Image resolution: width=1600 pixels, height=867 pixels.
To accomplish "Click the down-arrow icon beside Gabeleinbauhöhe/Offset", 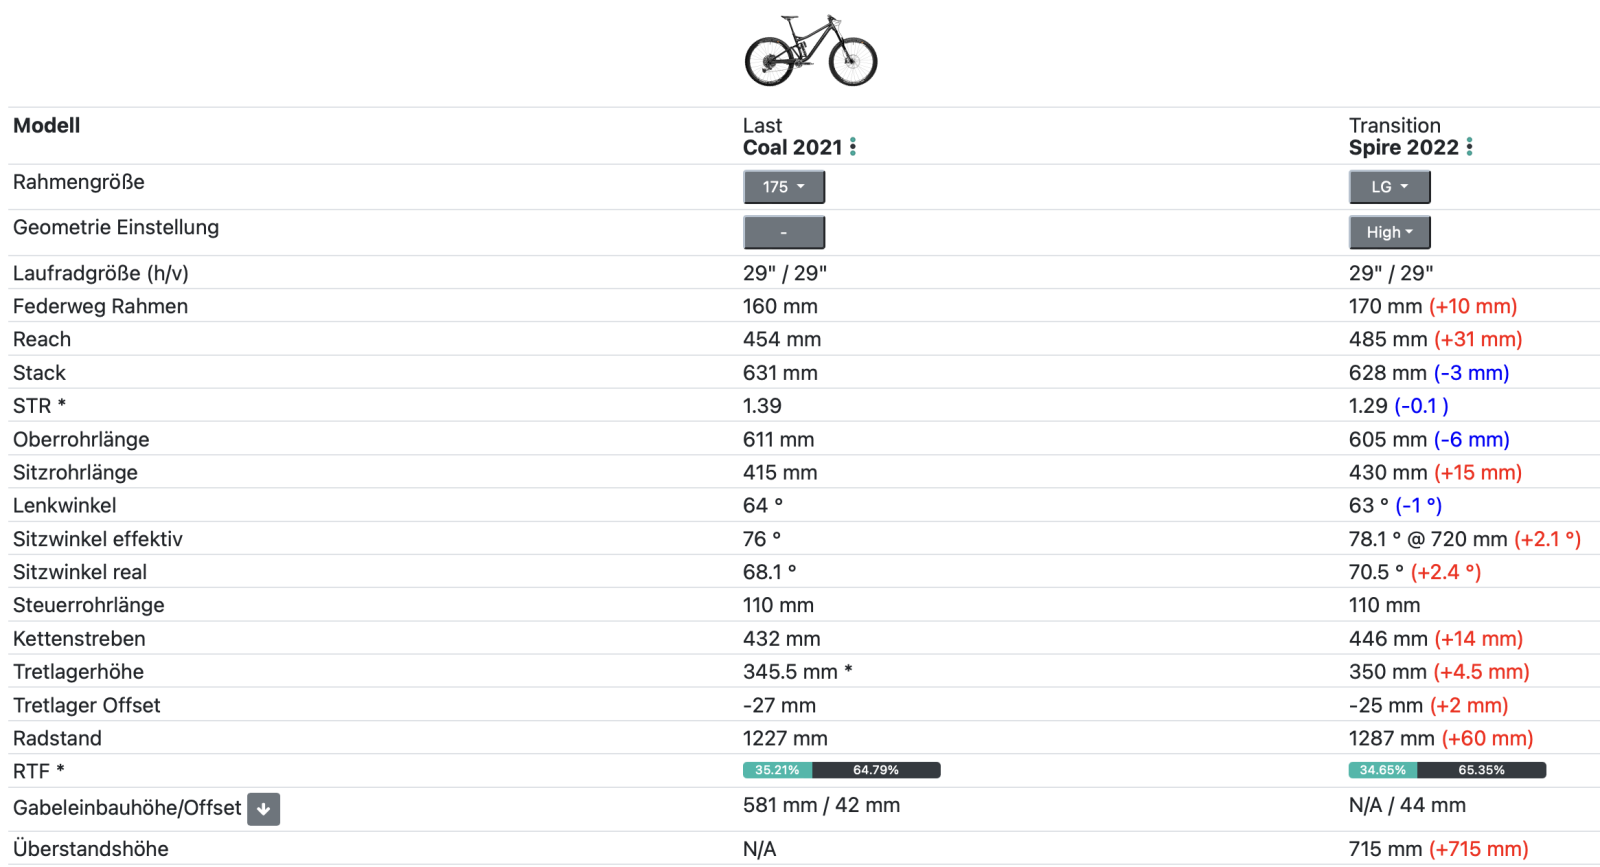I will [x=264, y=809].
